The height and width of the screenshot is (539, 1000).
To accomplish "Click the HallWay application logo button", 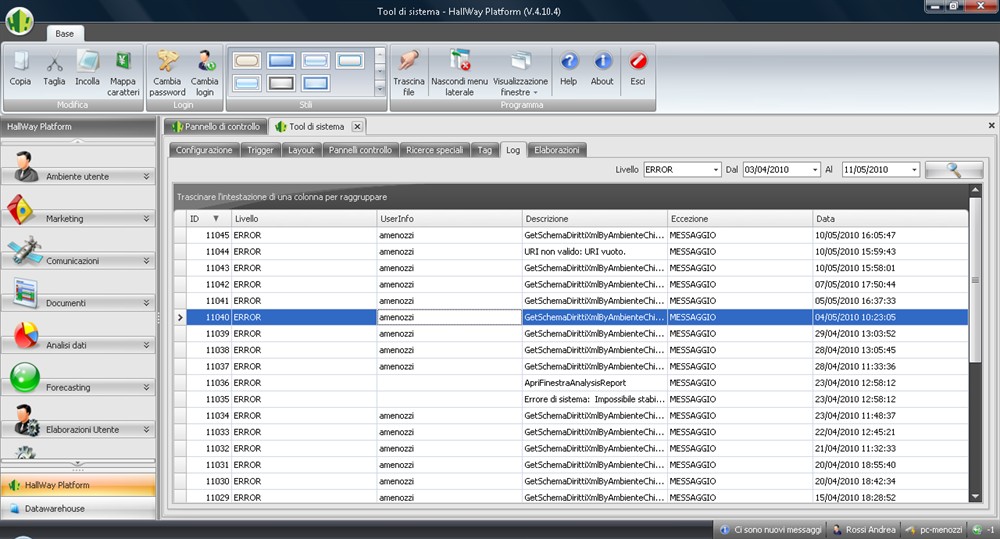I will tap(20, 20).
